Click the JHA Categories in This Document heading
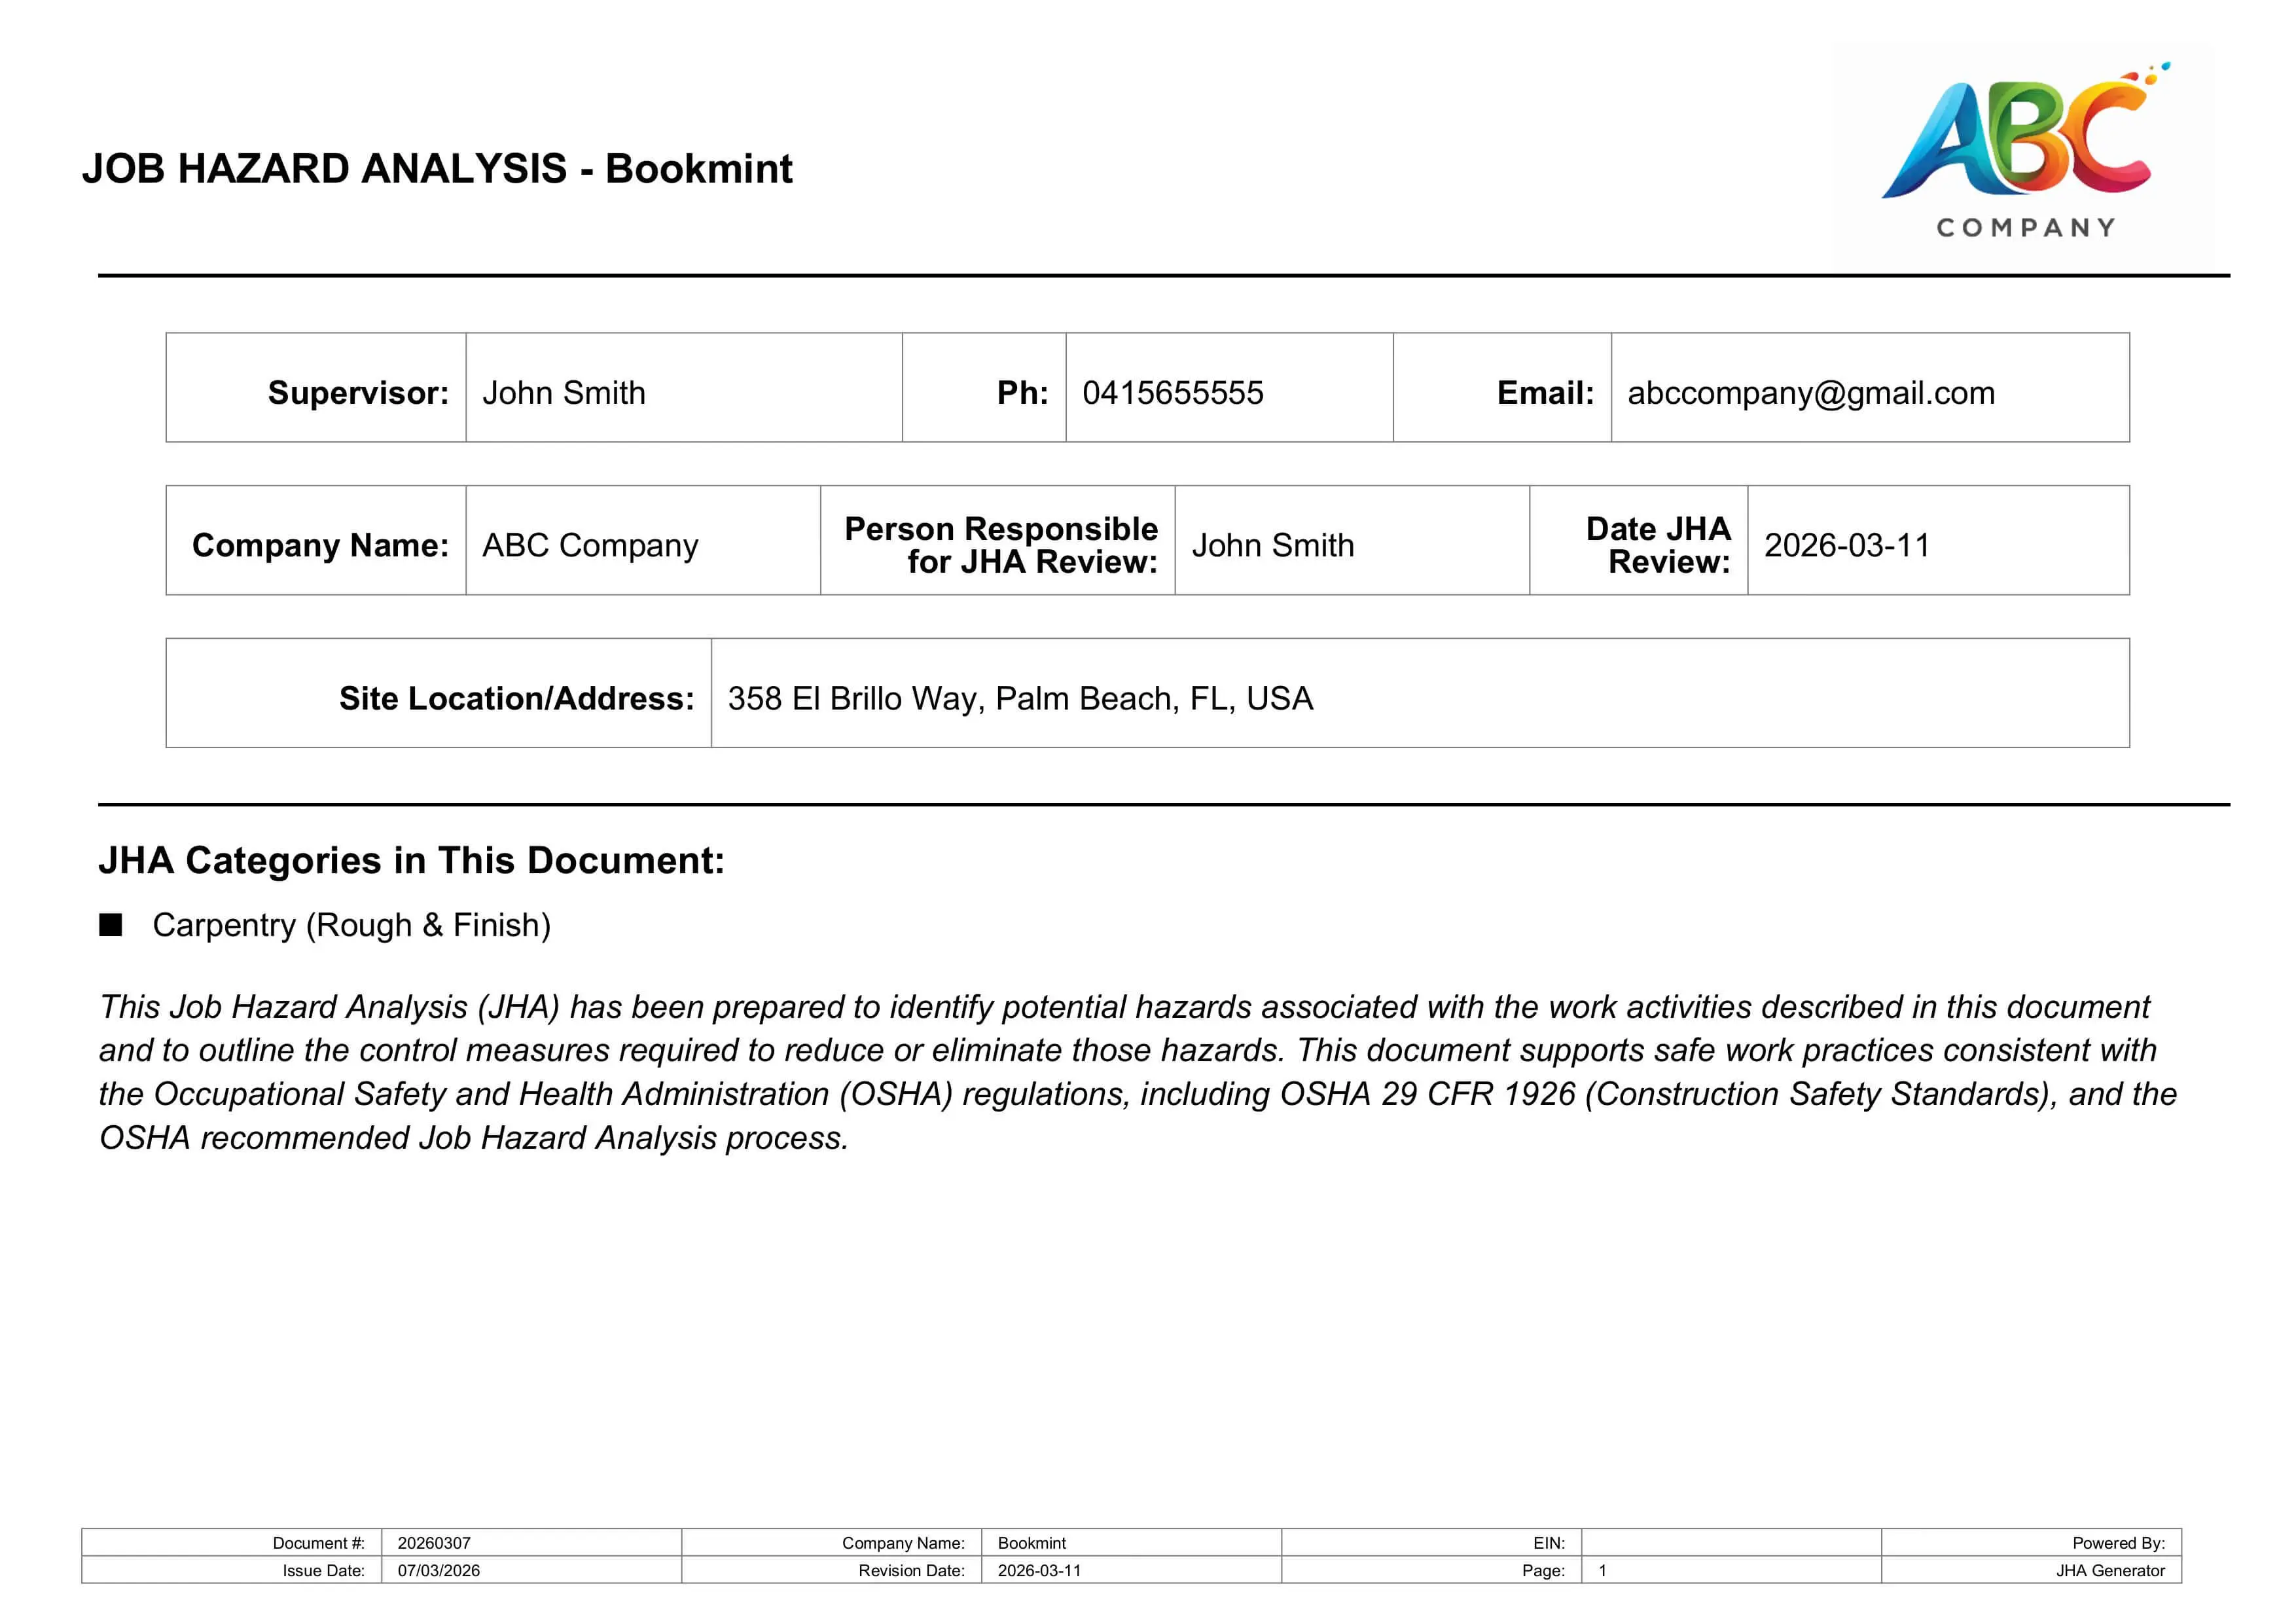Viewport: 2296px width, 1624px height. click(x=411, y=860)
